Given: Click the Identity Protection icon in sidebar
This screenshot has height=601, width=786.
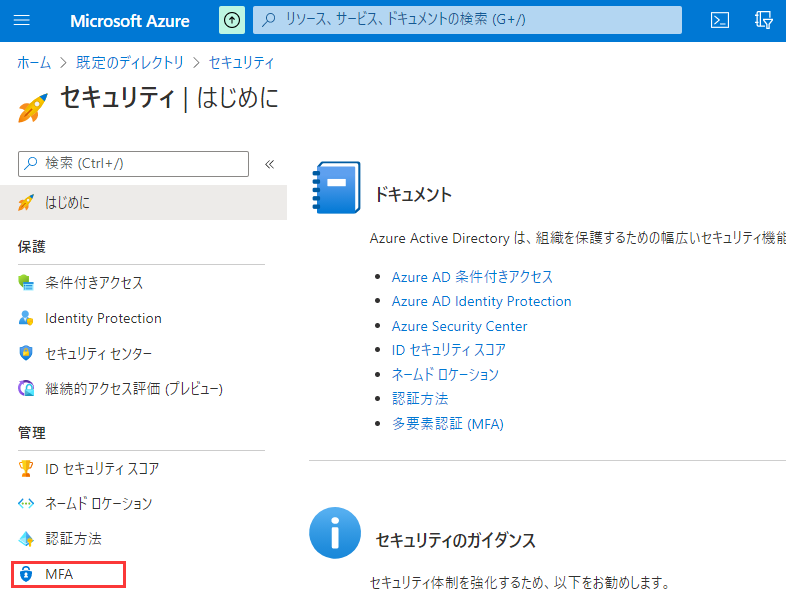Looking at the screenshot, I should (x=27, y=318).
